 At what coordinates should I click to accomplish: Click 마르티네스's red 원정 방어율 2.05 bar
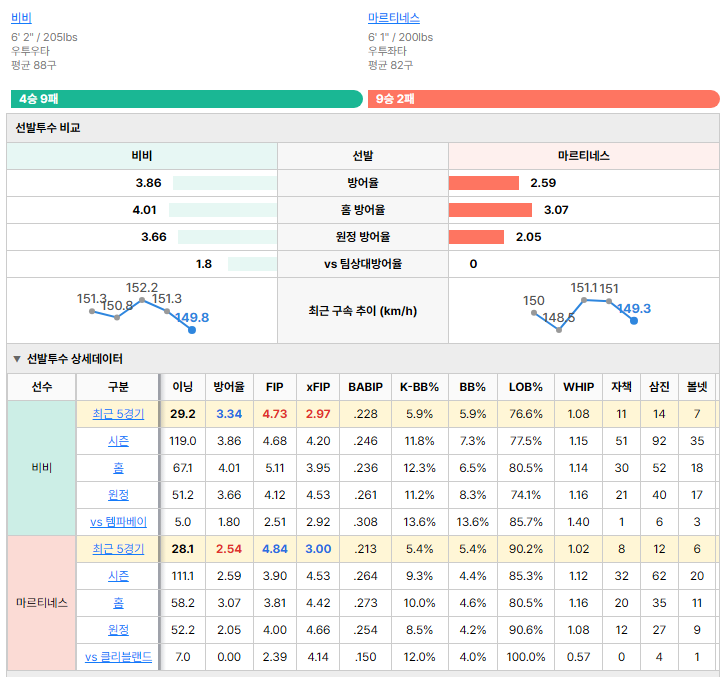click(x=476, y=237)
